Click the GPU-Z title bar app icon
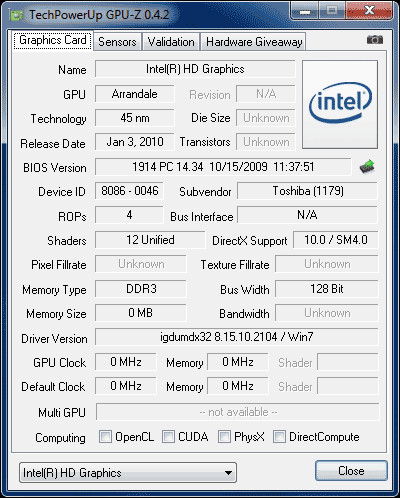The image size is (400, 498). point(17,15)
